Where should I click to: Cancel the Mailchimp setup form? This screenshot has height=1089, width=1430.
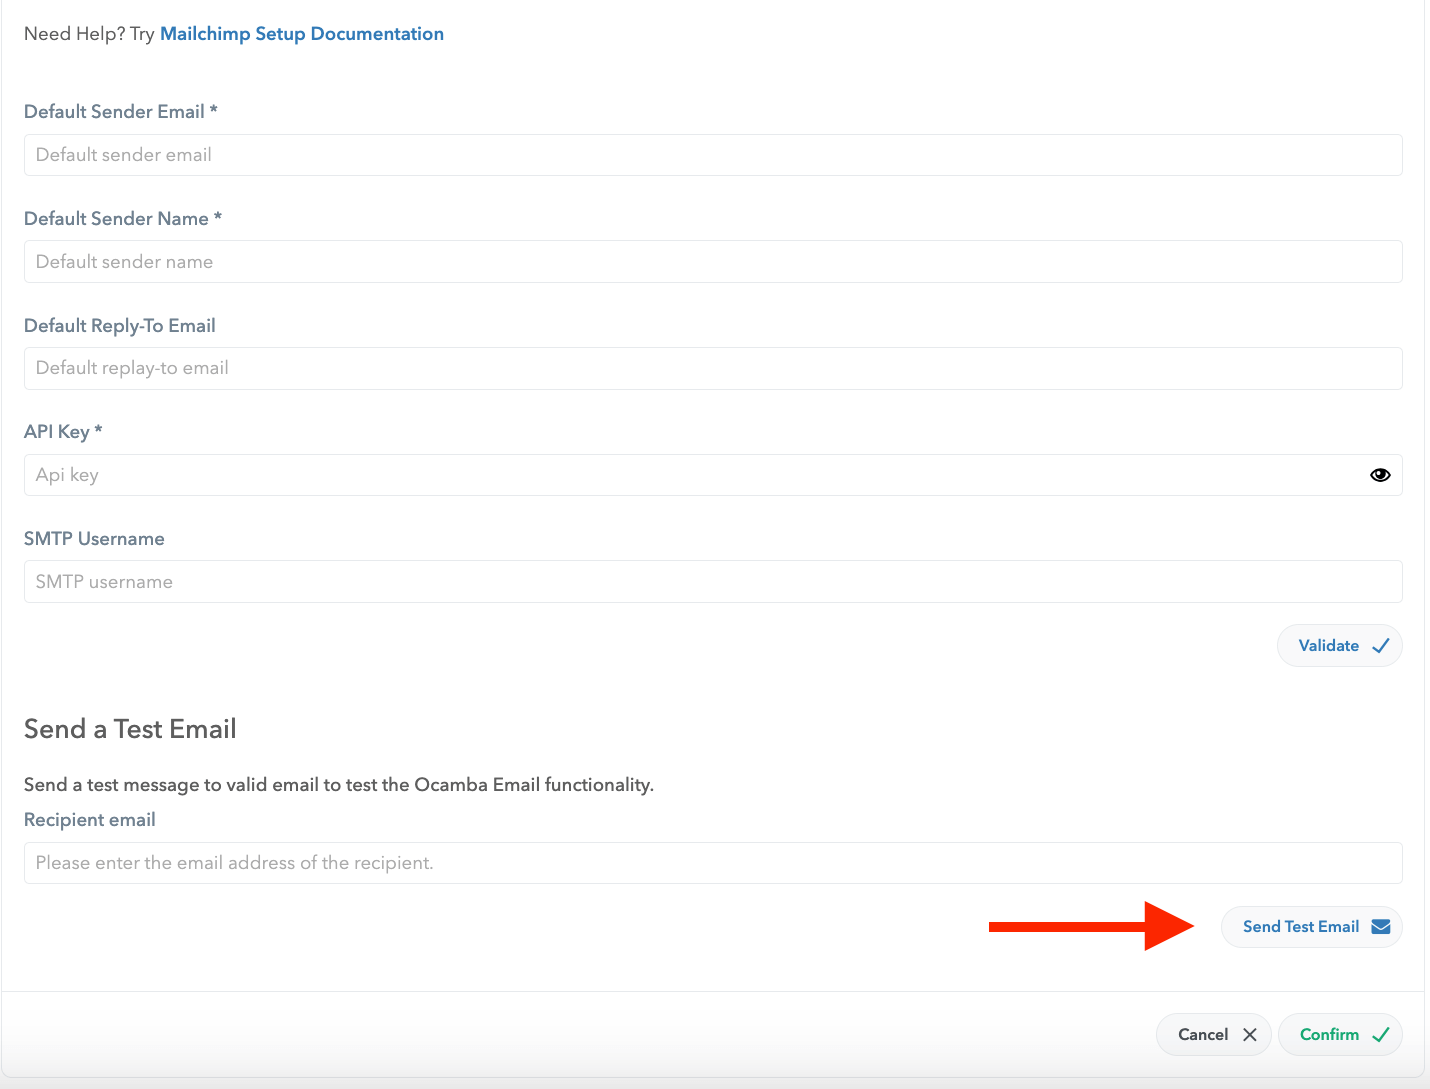[x=1214, y=1035]
